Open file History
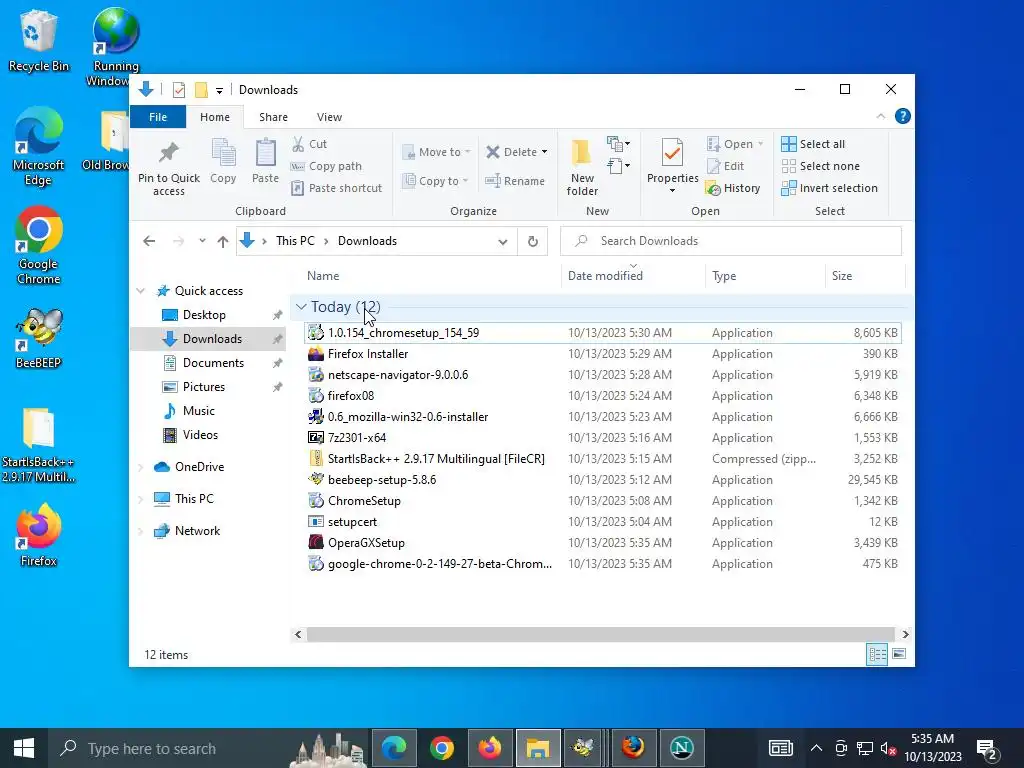1024x768 pixels. [733, 188]
